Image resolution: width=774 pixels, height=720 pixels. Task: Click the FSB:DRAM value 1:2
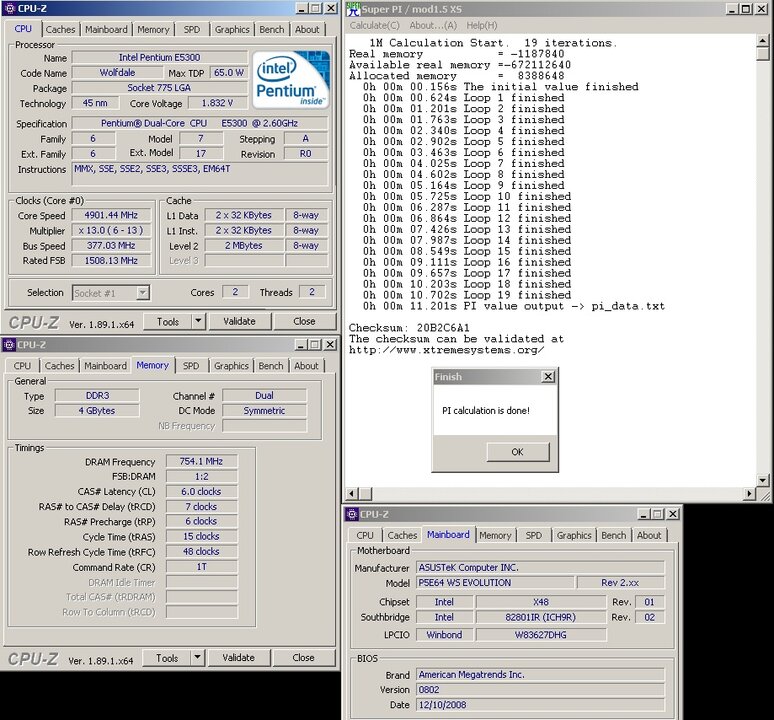(201, 477)
